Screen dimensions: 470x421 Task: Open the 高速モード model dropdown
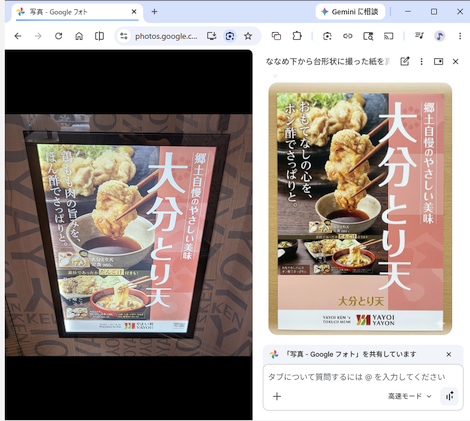point(410,396)
